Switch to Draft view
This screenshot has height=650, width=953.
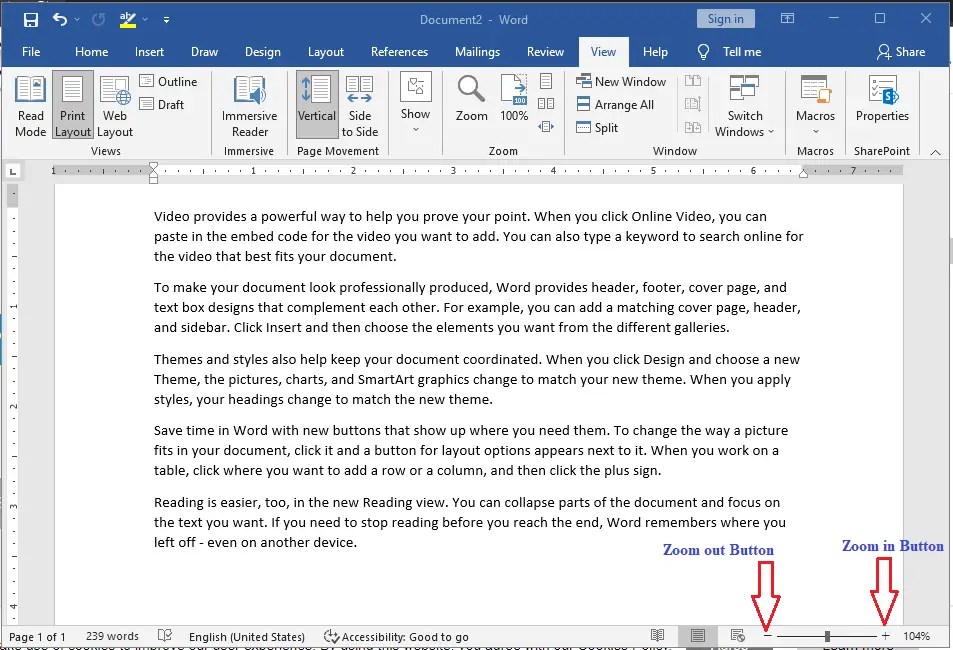click(162, 105)
